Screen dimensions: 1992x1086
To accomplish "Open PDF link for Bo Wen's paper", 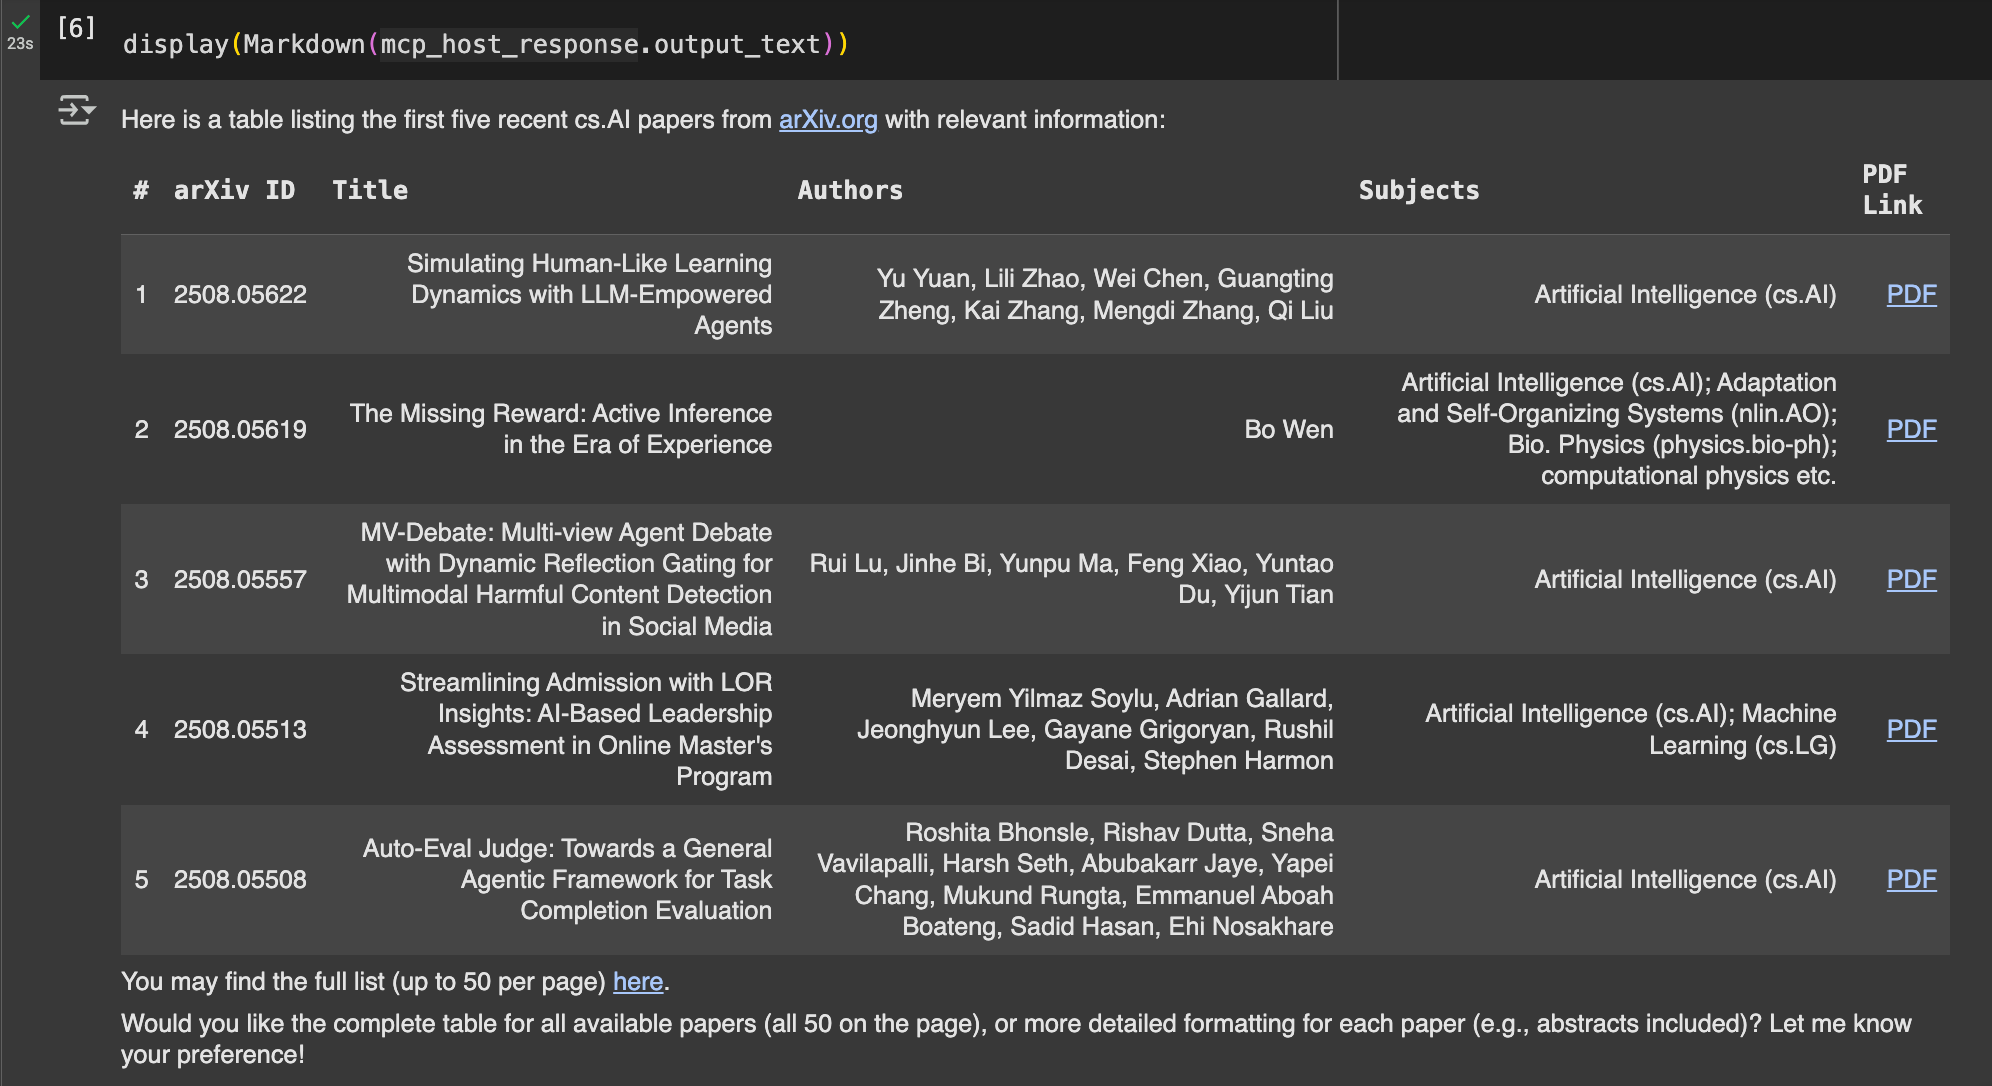I will 1911,429.
